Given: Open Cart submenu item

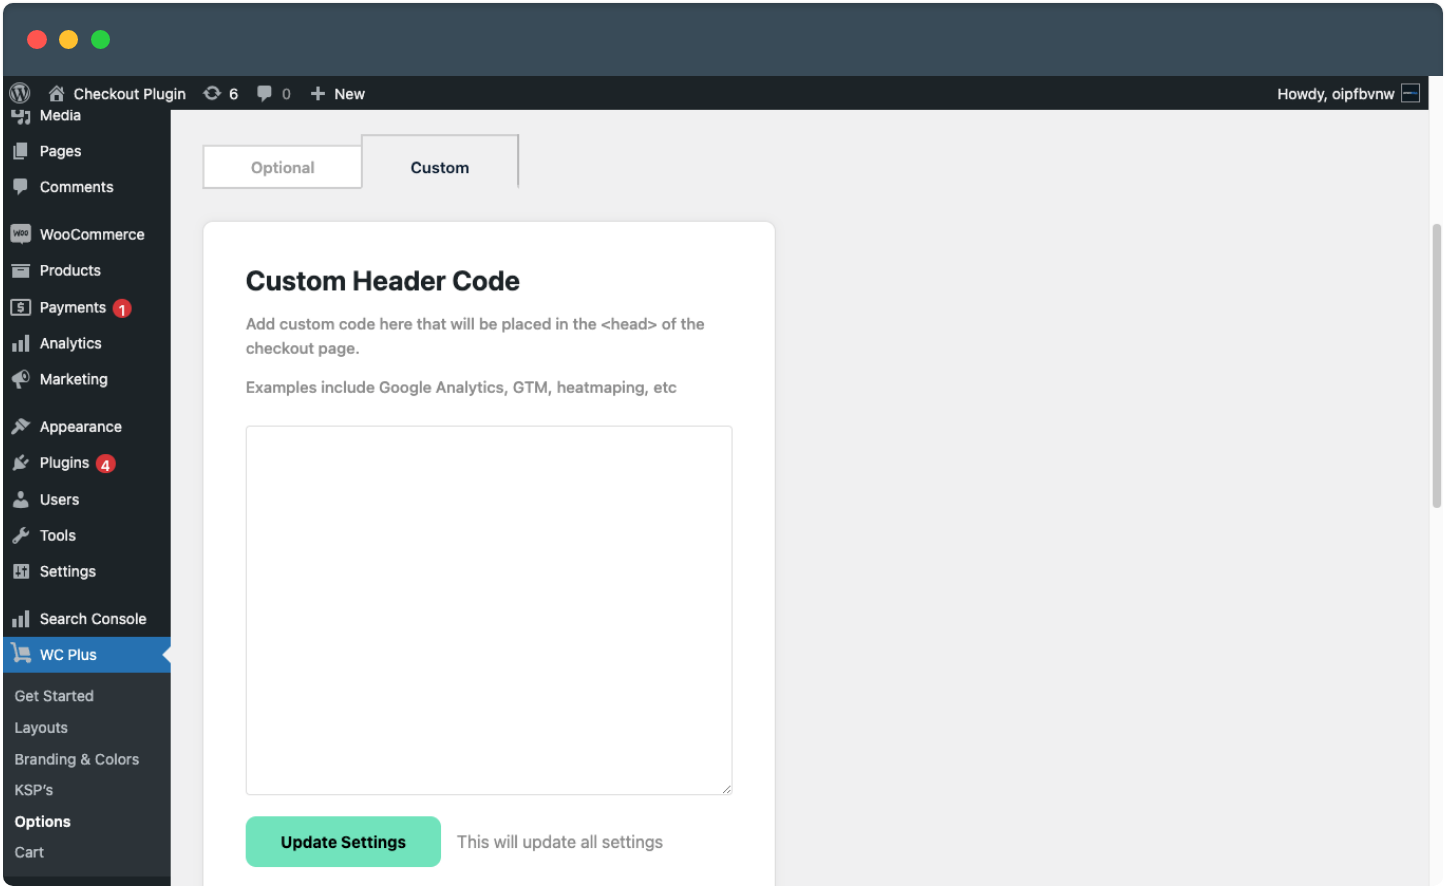Looking at the screenshot, I should click(x=29, y=852).
